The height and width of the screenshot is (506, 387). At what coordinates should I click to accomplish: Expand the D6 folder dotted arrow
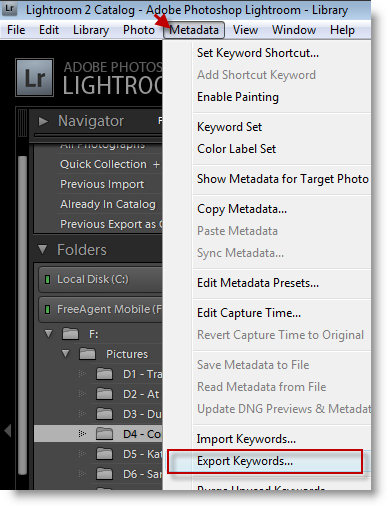tap(82, 474)
